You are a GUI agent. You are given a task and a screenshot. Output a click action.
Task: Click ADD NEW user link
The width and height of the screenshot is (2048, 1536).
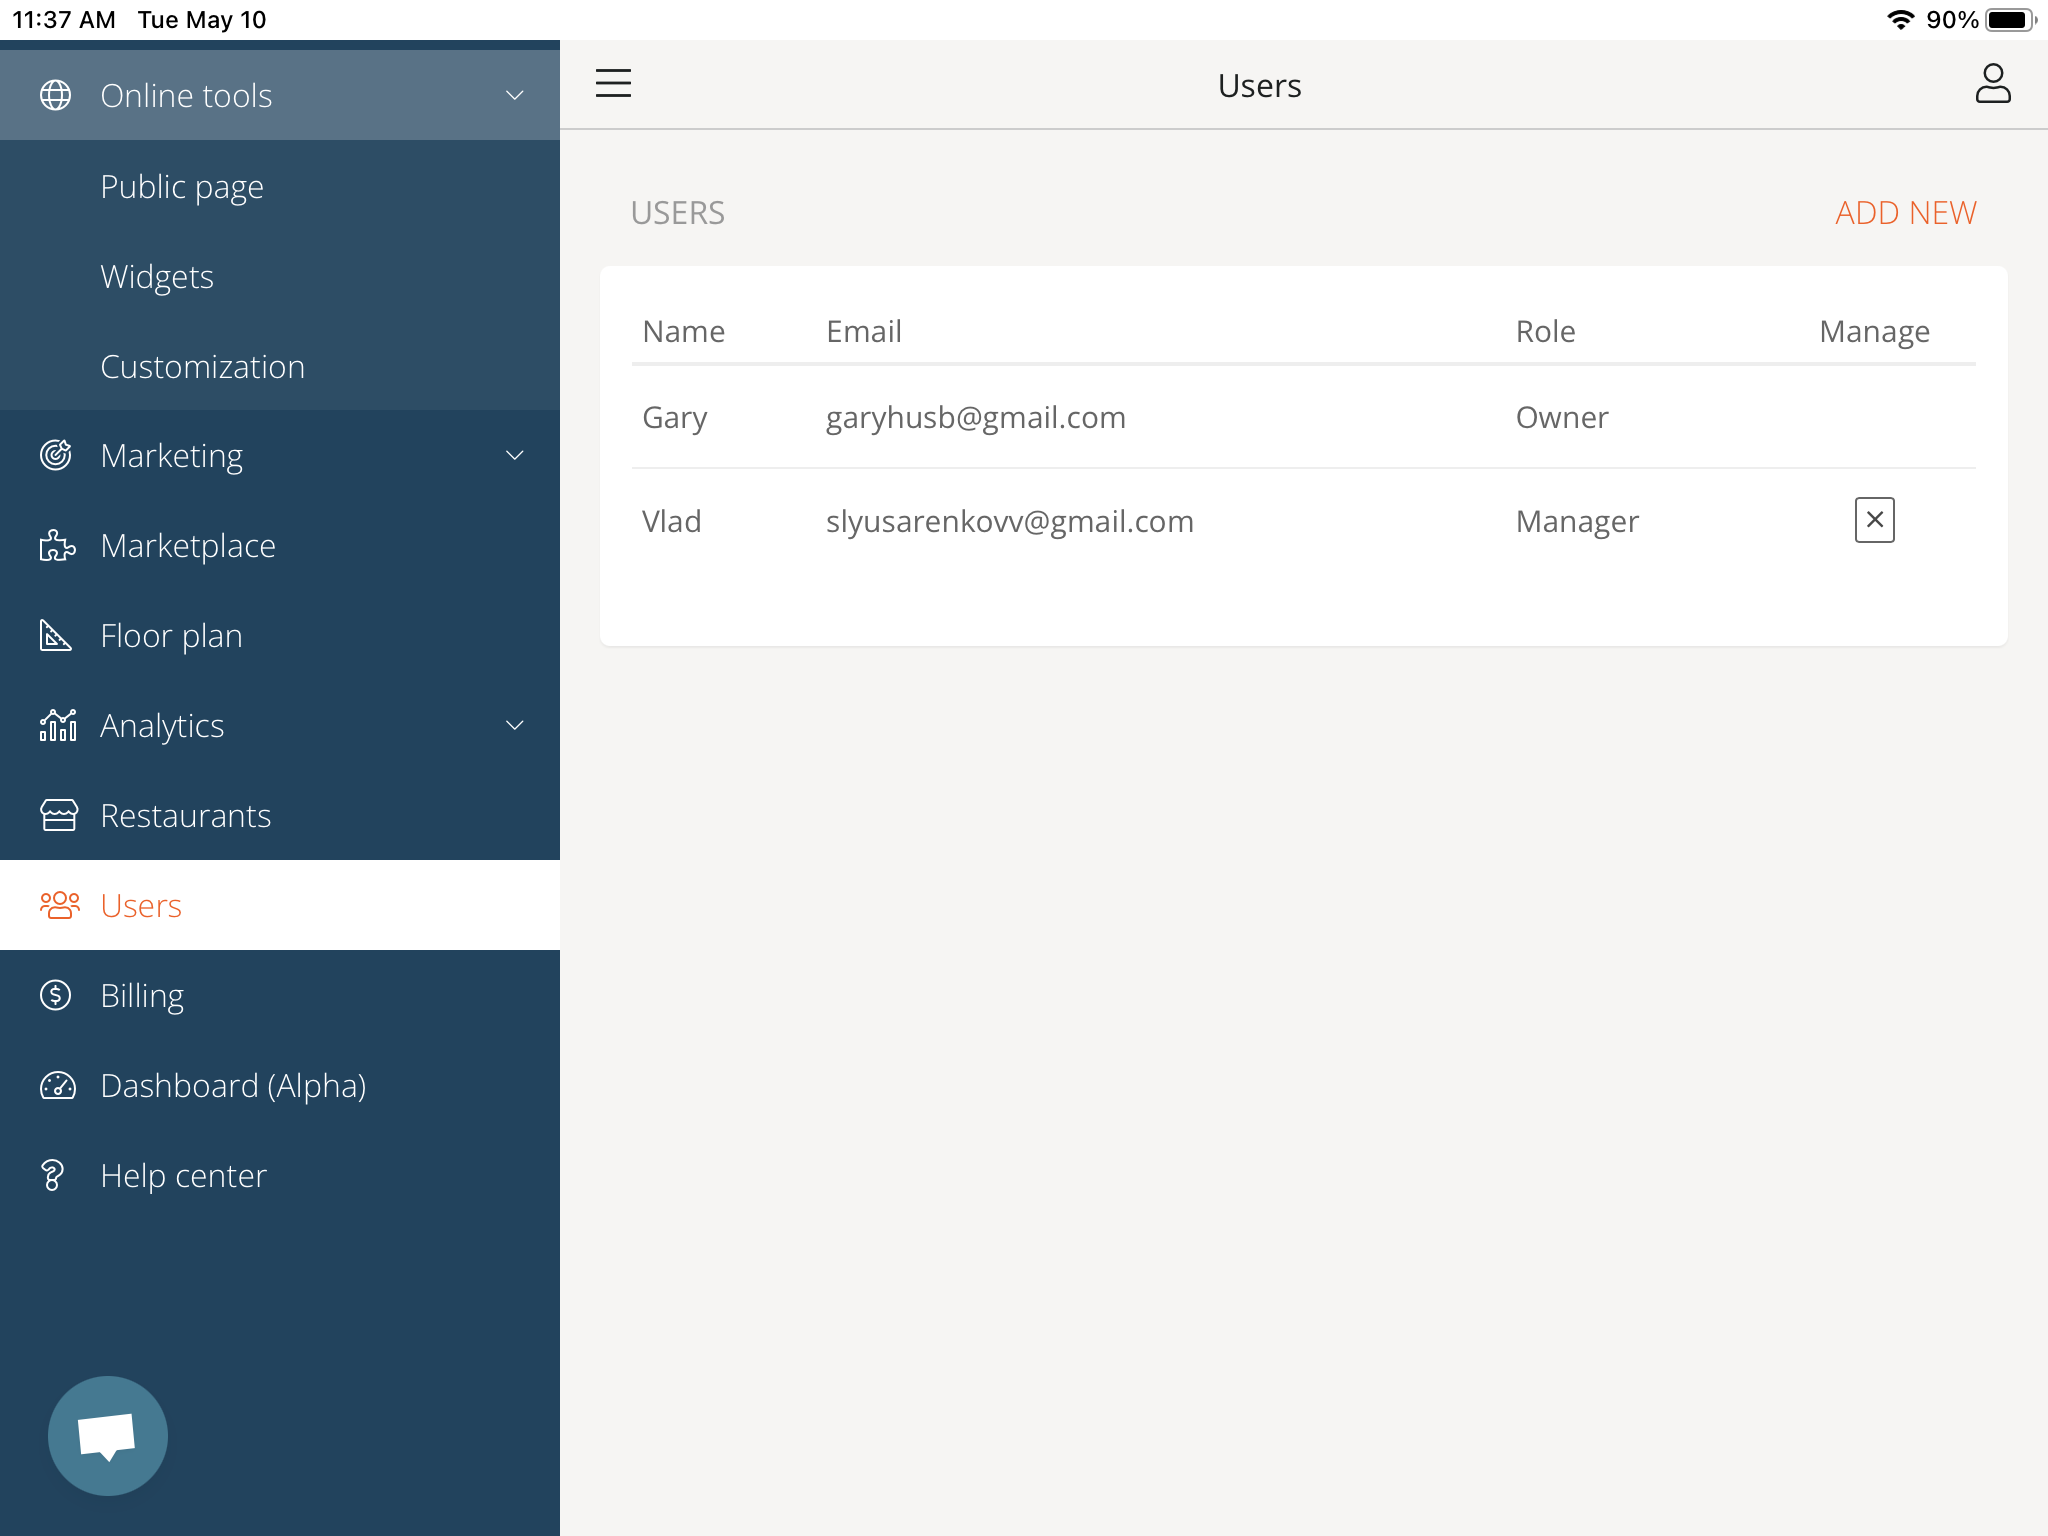tap(1905, 212)
